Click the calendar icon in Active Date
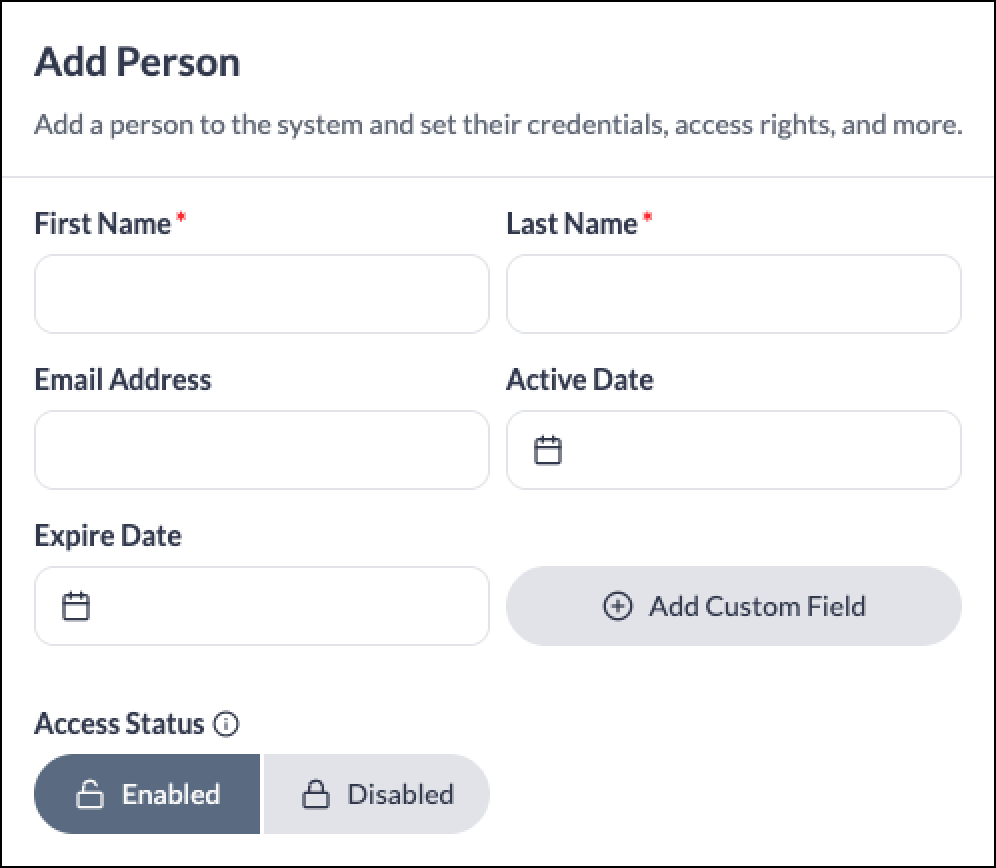Screen dimensions: 996x868 click(548, 450)
